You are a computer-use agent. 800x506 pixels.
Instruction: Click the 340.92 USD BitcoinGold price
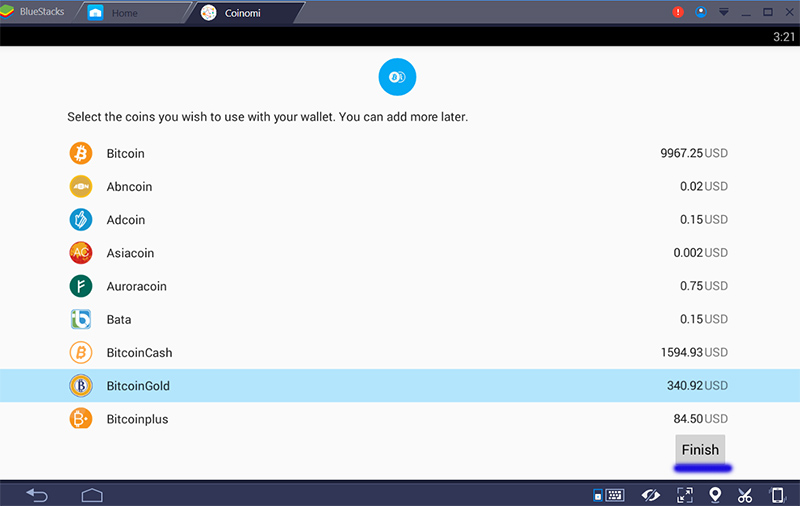(697, 385)
